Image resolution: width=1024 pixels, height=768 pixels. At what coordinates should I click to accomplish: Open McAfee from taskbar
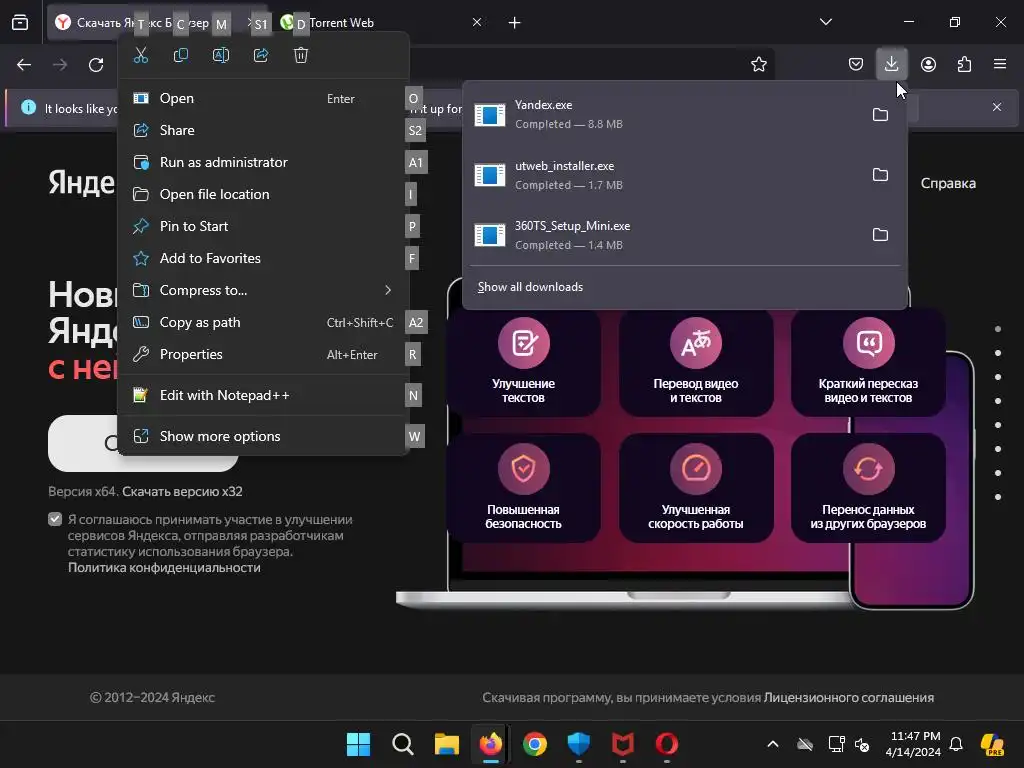(x=622, y=744)
